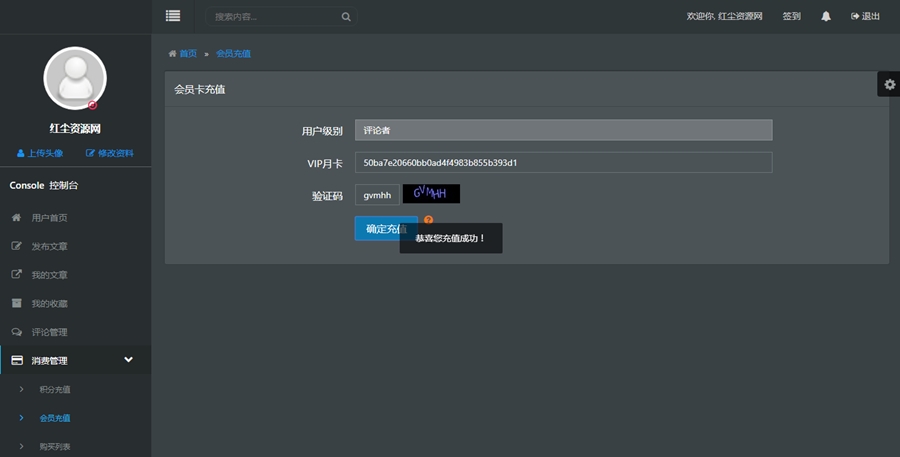Click the VIP月卡 card code field
This screenshot has height=457, width=900.
[564, 162]
